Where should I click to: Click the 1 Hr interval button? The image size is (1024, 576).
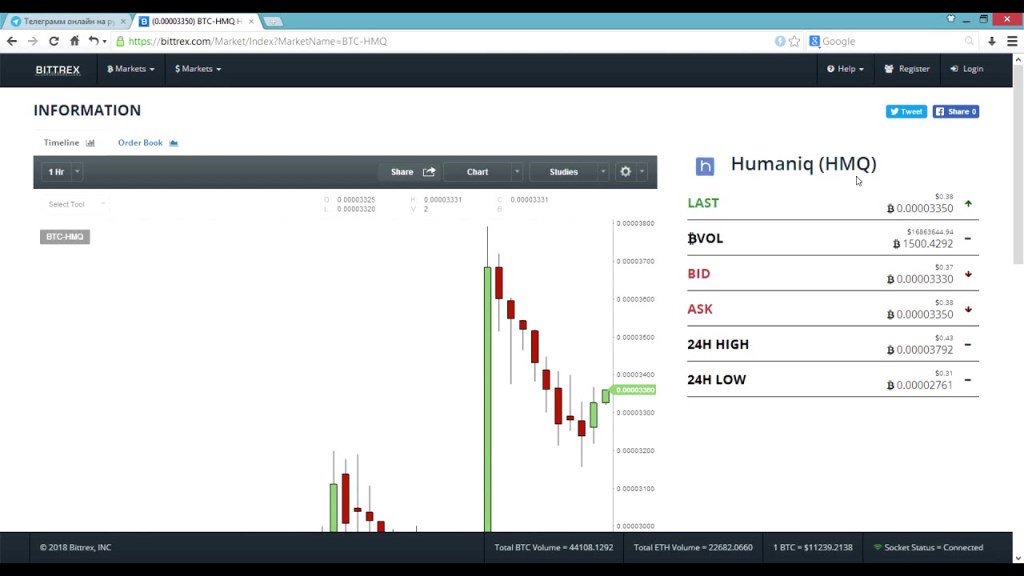click(x=56, y=172)
